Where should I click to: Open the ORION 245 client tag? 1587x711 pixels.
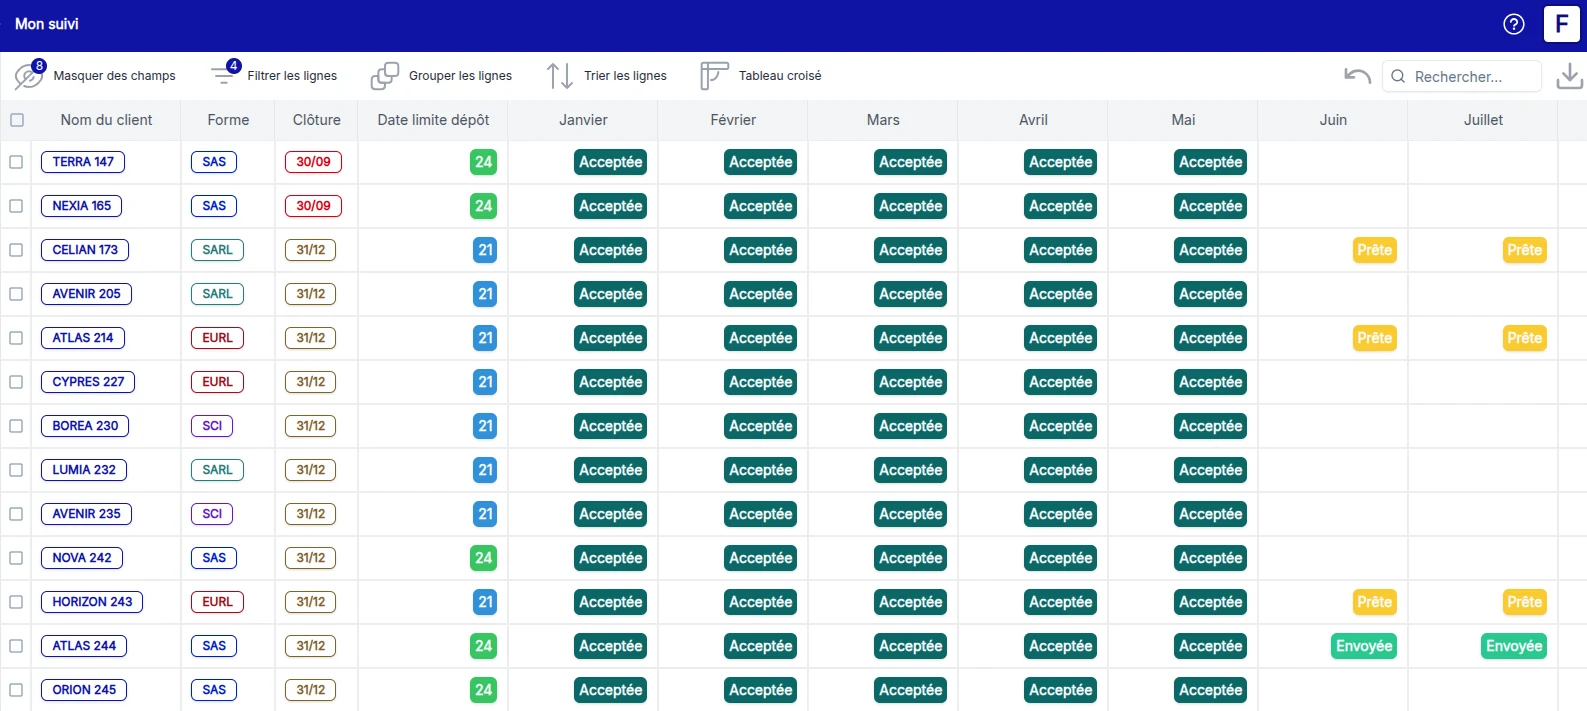(x=84, y=690)
